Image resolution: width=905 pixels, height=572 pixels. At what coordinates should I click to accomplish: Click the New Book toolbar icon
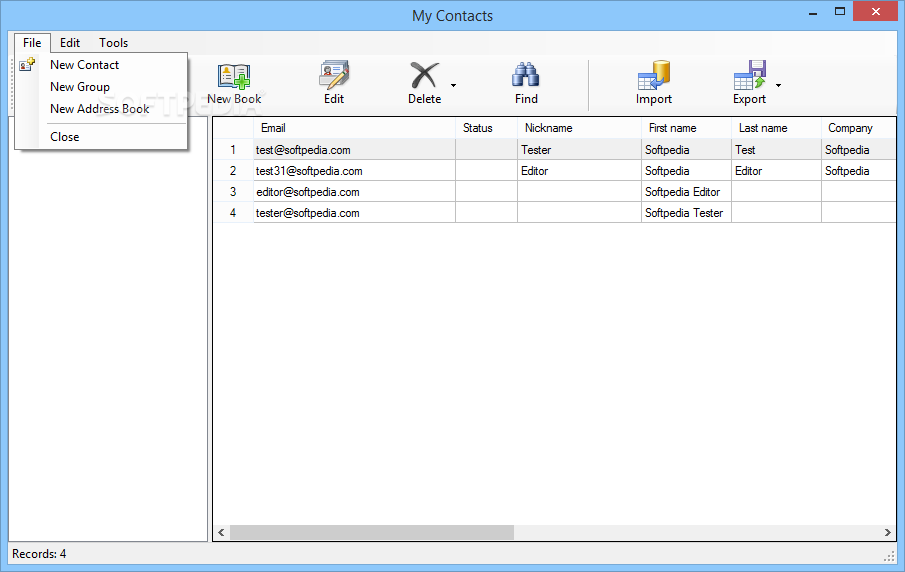[x=234, y=76]
